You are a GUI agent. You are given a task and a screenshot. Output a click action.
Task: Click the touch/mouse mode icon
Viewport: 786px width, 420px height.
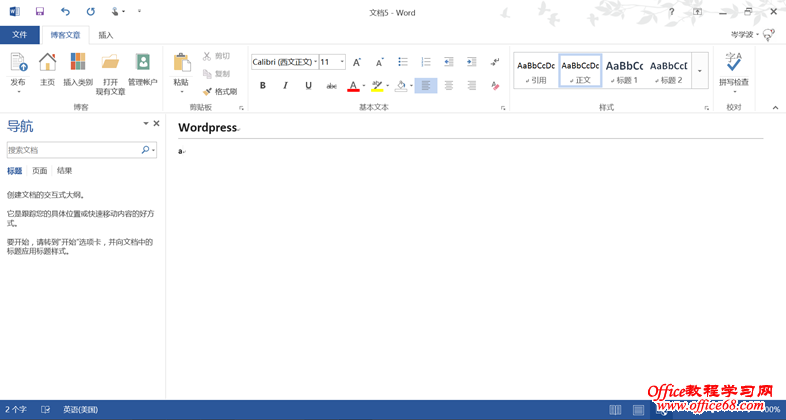point(115,12)
